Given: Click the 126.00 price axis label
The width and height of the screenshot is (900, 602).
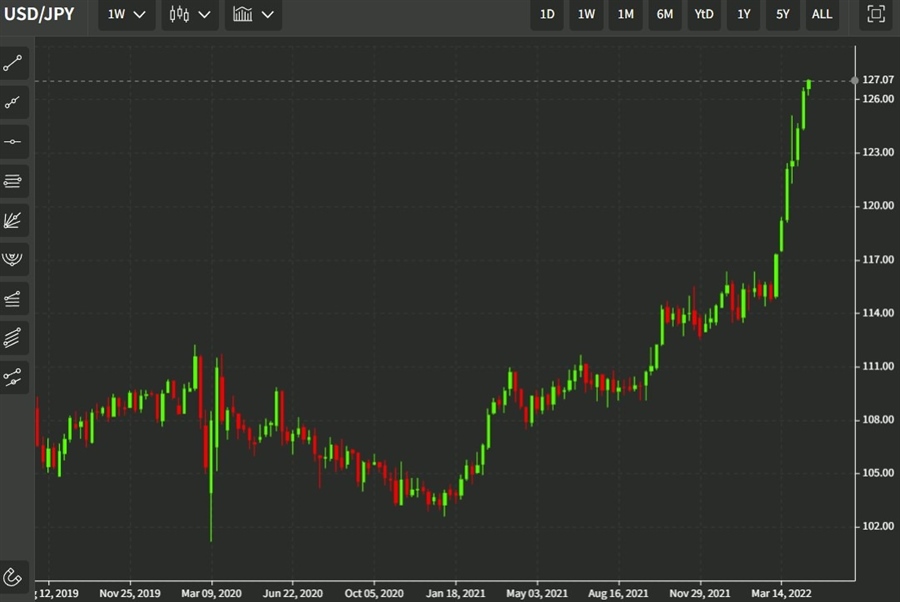Looking at the screenshot, I should (x=878, y=99).
